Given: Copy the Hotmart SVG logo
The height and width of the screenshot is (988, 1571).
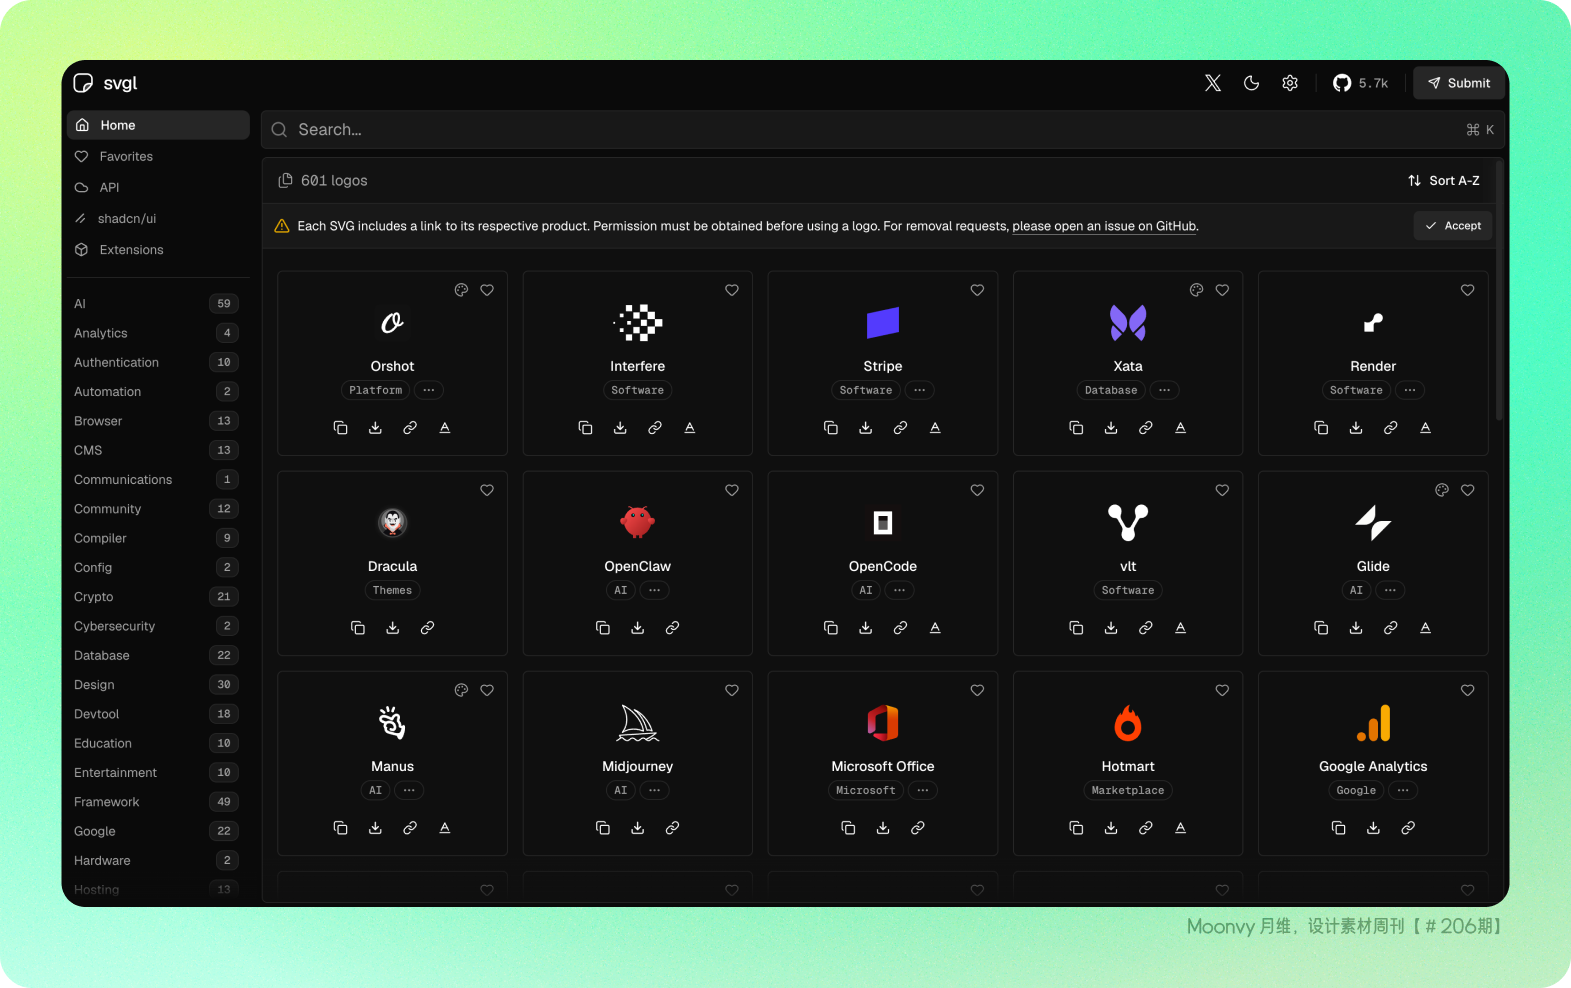Looking at the screenshot, I should (1076, 828).
